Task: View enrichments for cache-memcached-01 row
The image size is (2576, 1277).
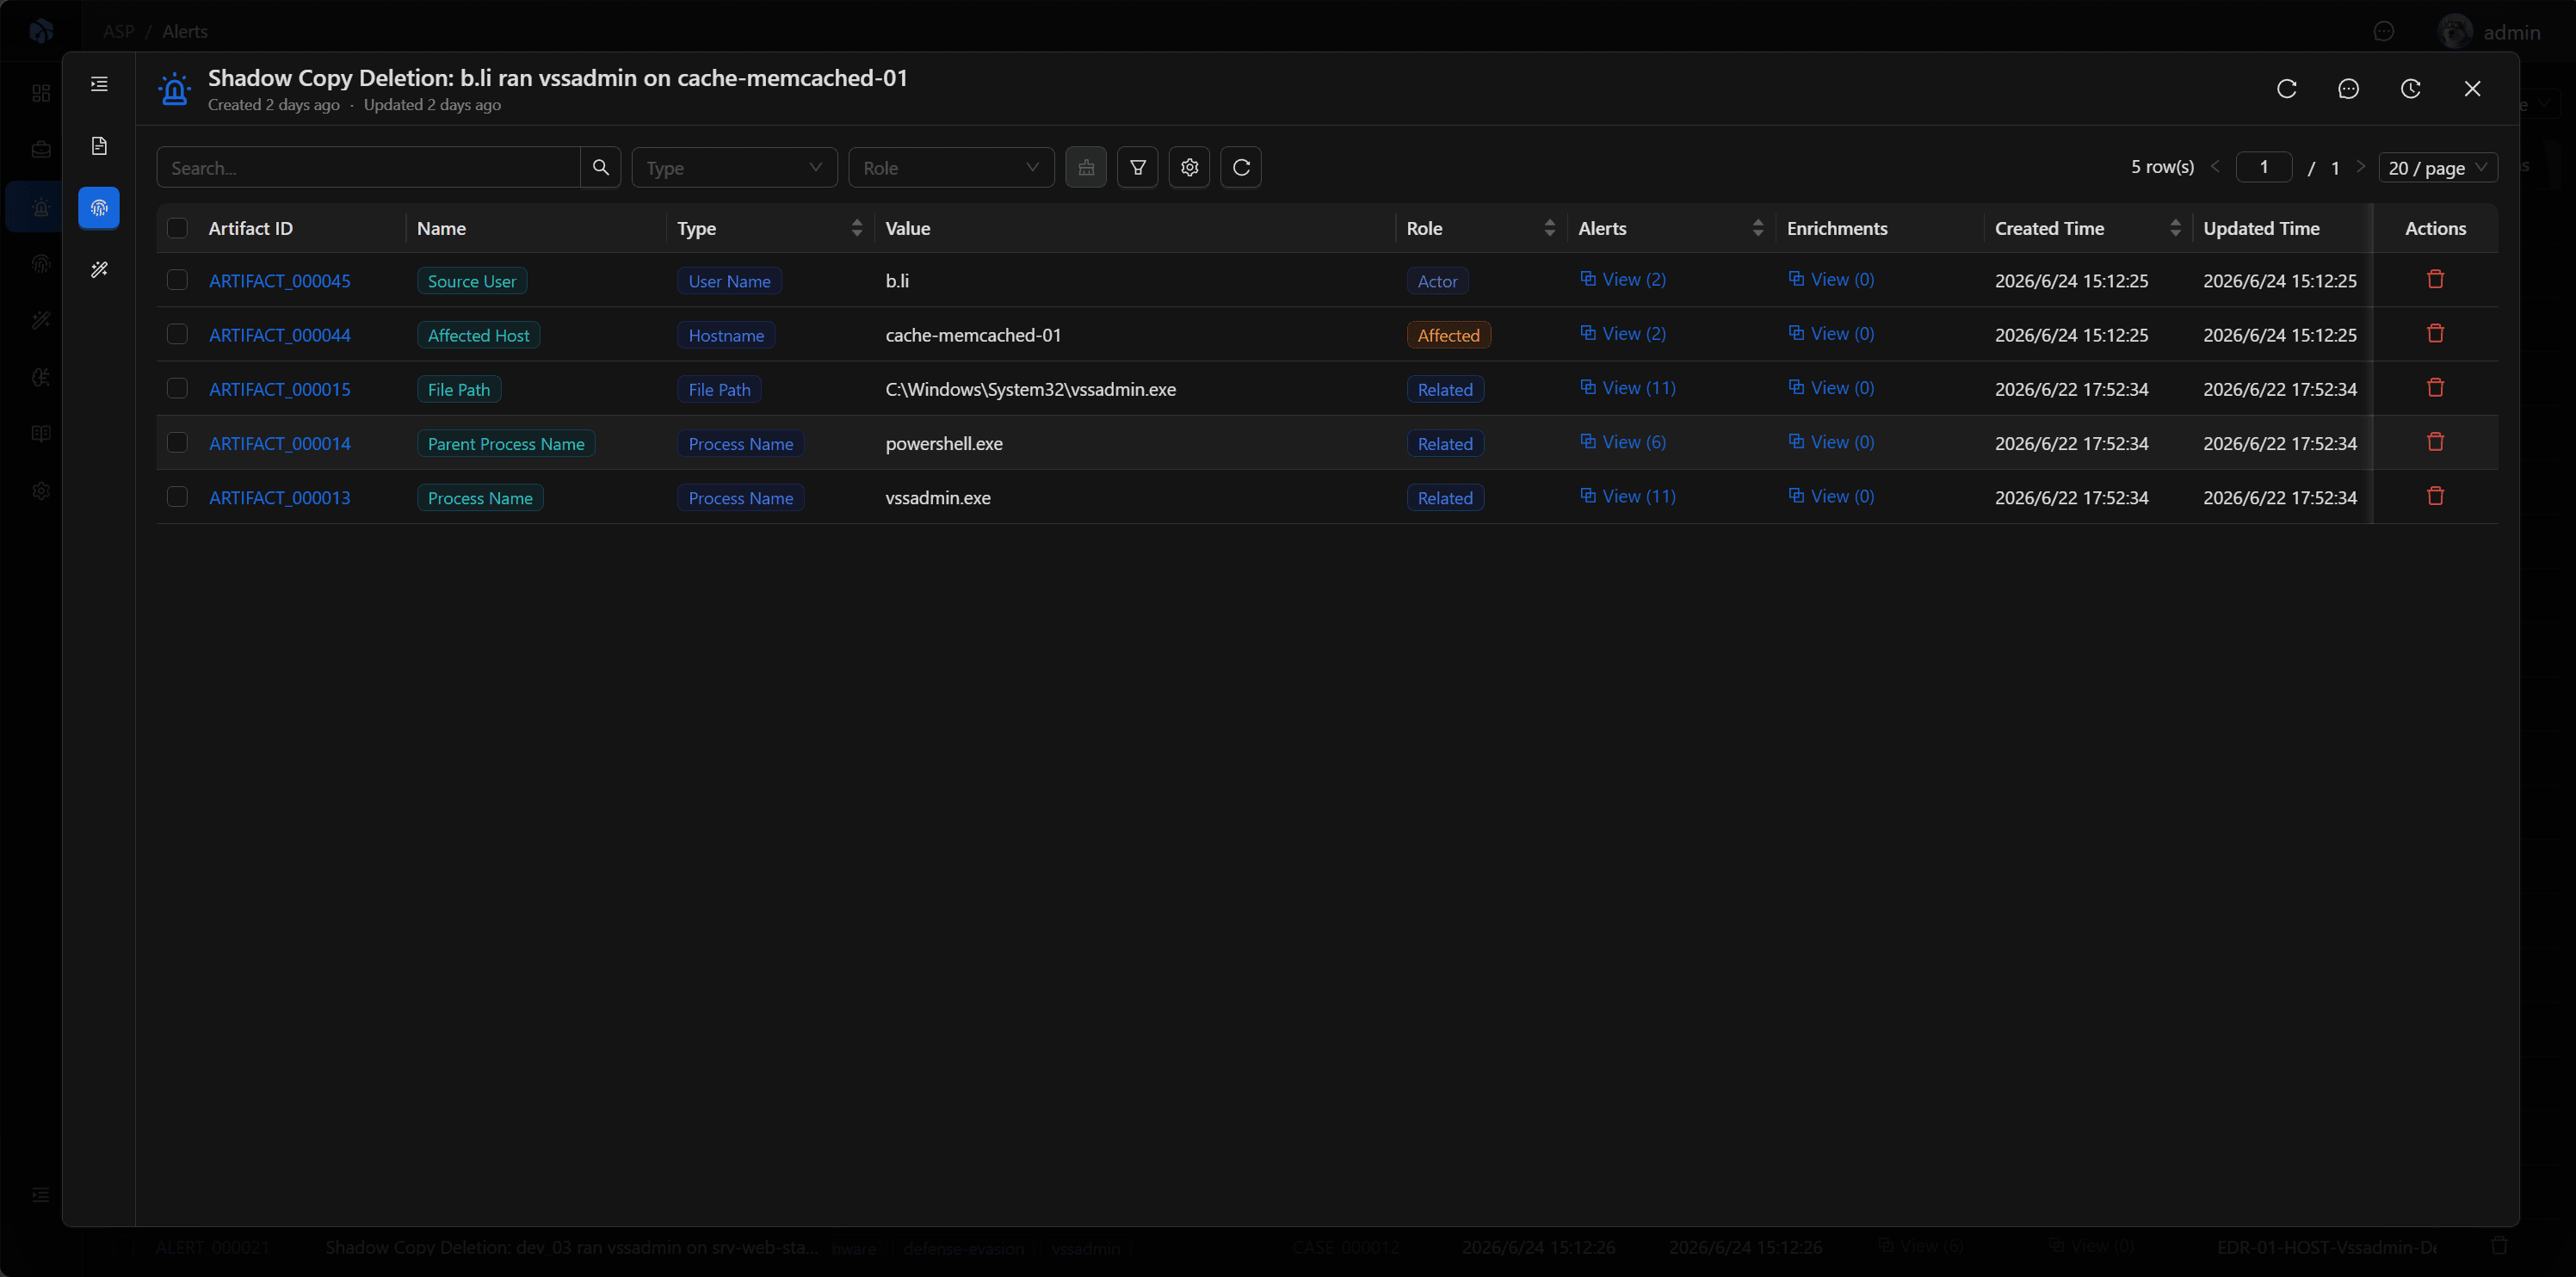Action: pyautogui.click(x=1831, y=333)
